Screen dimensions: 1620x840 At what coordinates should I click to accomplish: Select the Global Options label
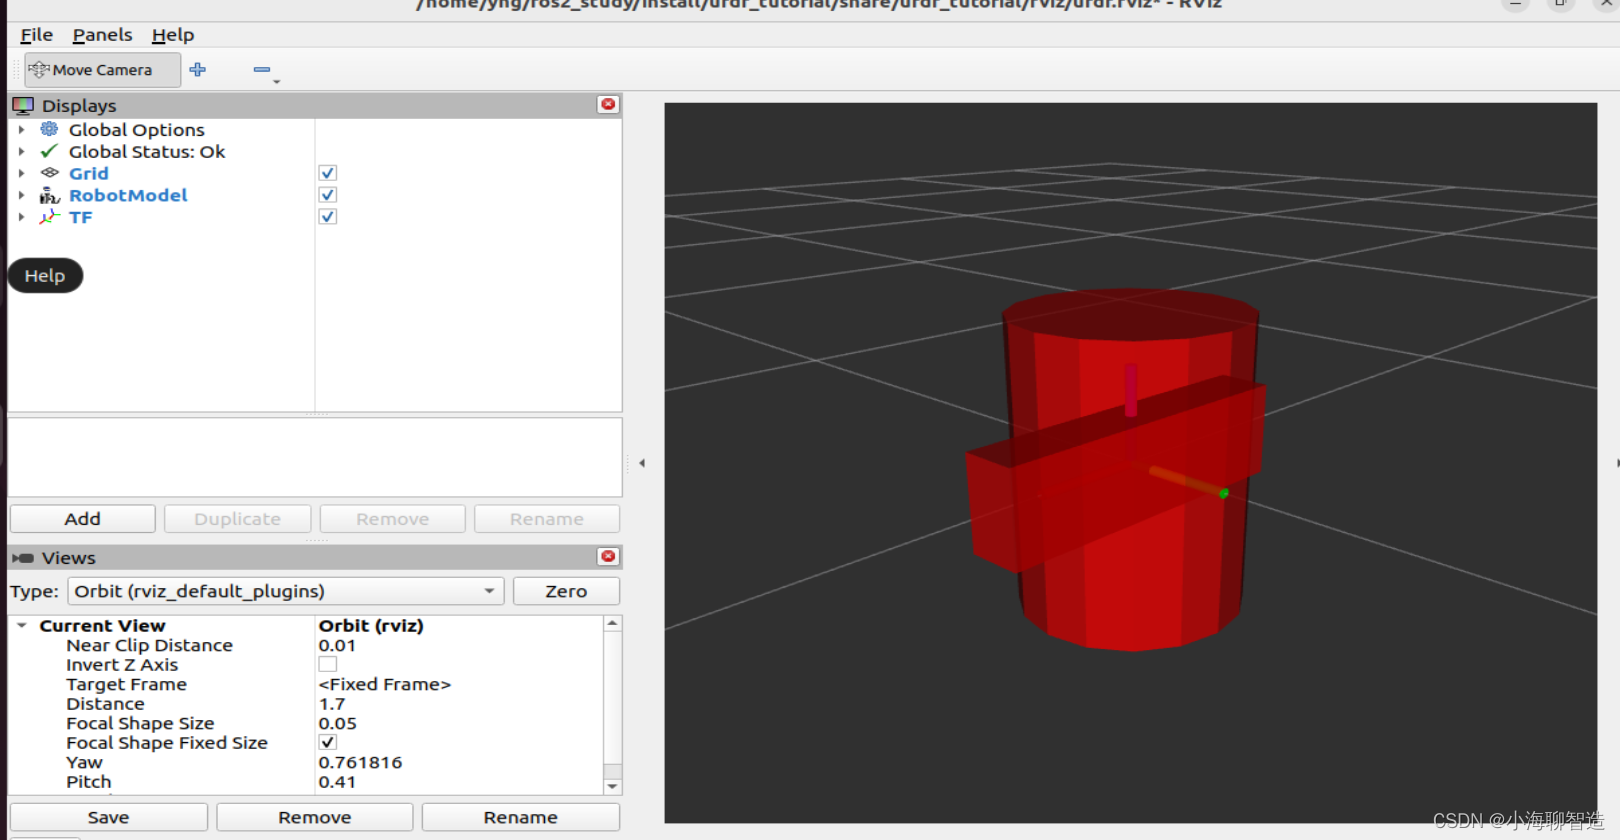point(136,129)
